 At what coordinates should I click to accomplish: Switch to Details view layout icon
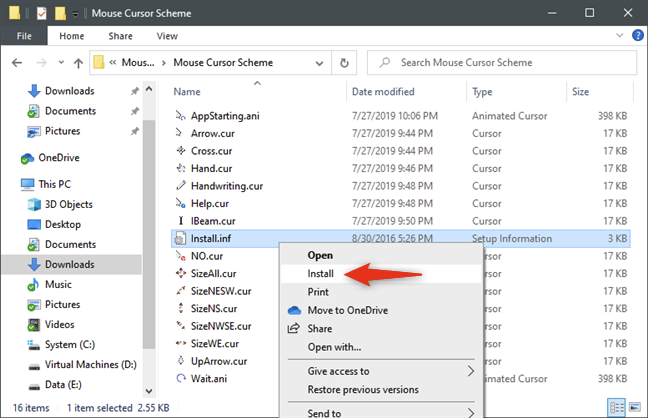pos(616,408)
